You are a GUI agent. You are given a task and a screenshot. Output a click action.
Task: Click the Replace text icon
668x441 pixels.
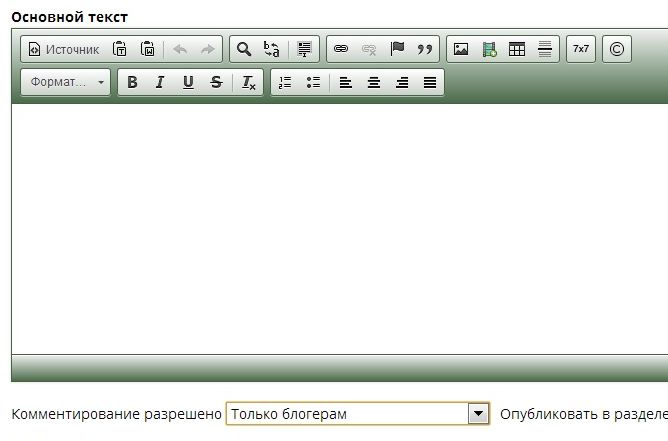click(x=271, y=49)
